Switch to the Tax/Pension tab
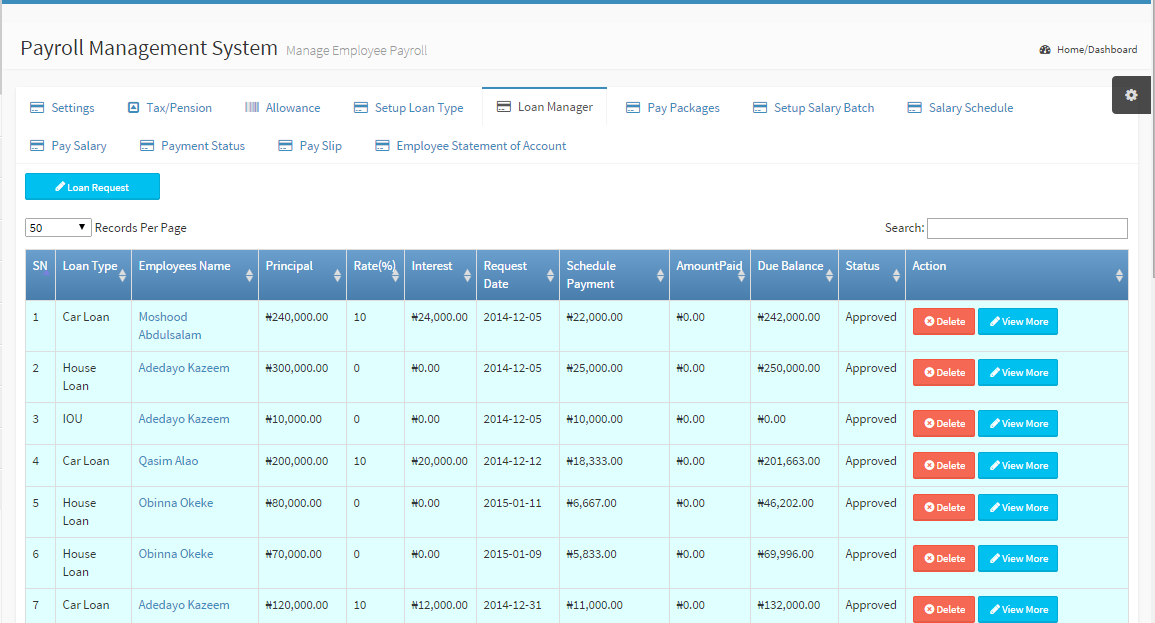 click(x=170, y=108)
